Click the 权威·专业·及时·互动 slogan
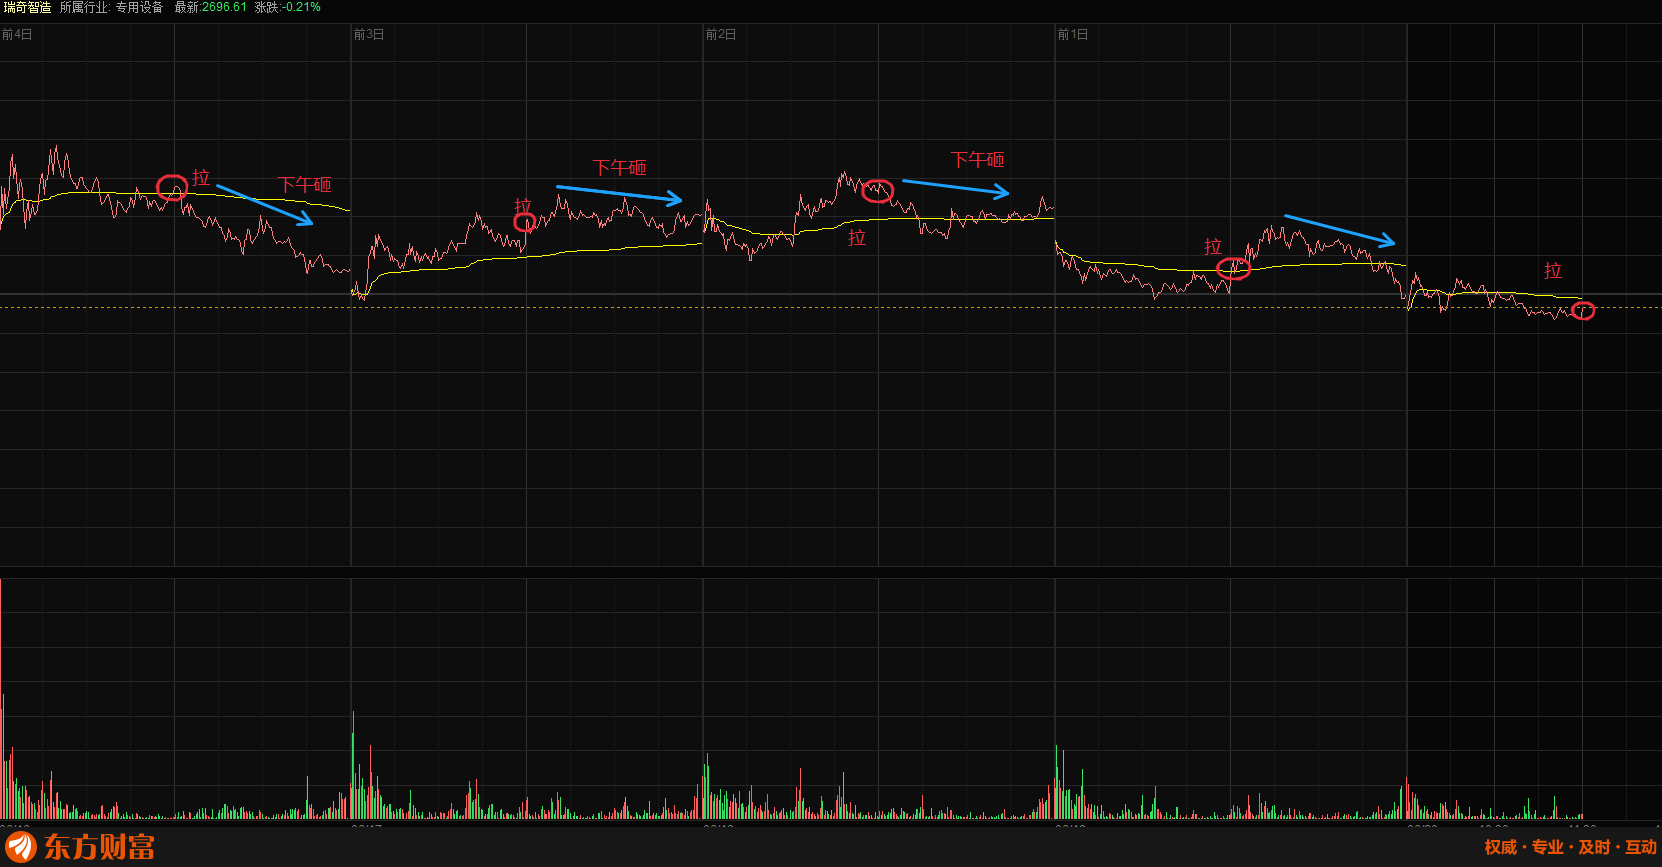Viewport: 1662px width, 867px height. 1570,847
